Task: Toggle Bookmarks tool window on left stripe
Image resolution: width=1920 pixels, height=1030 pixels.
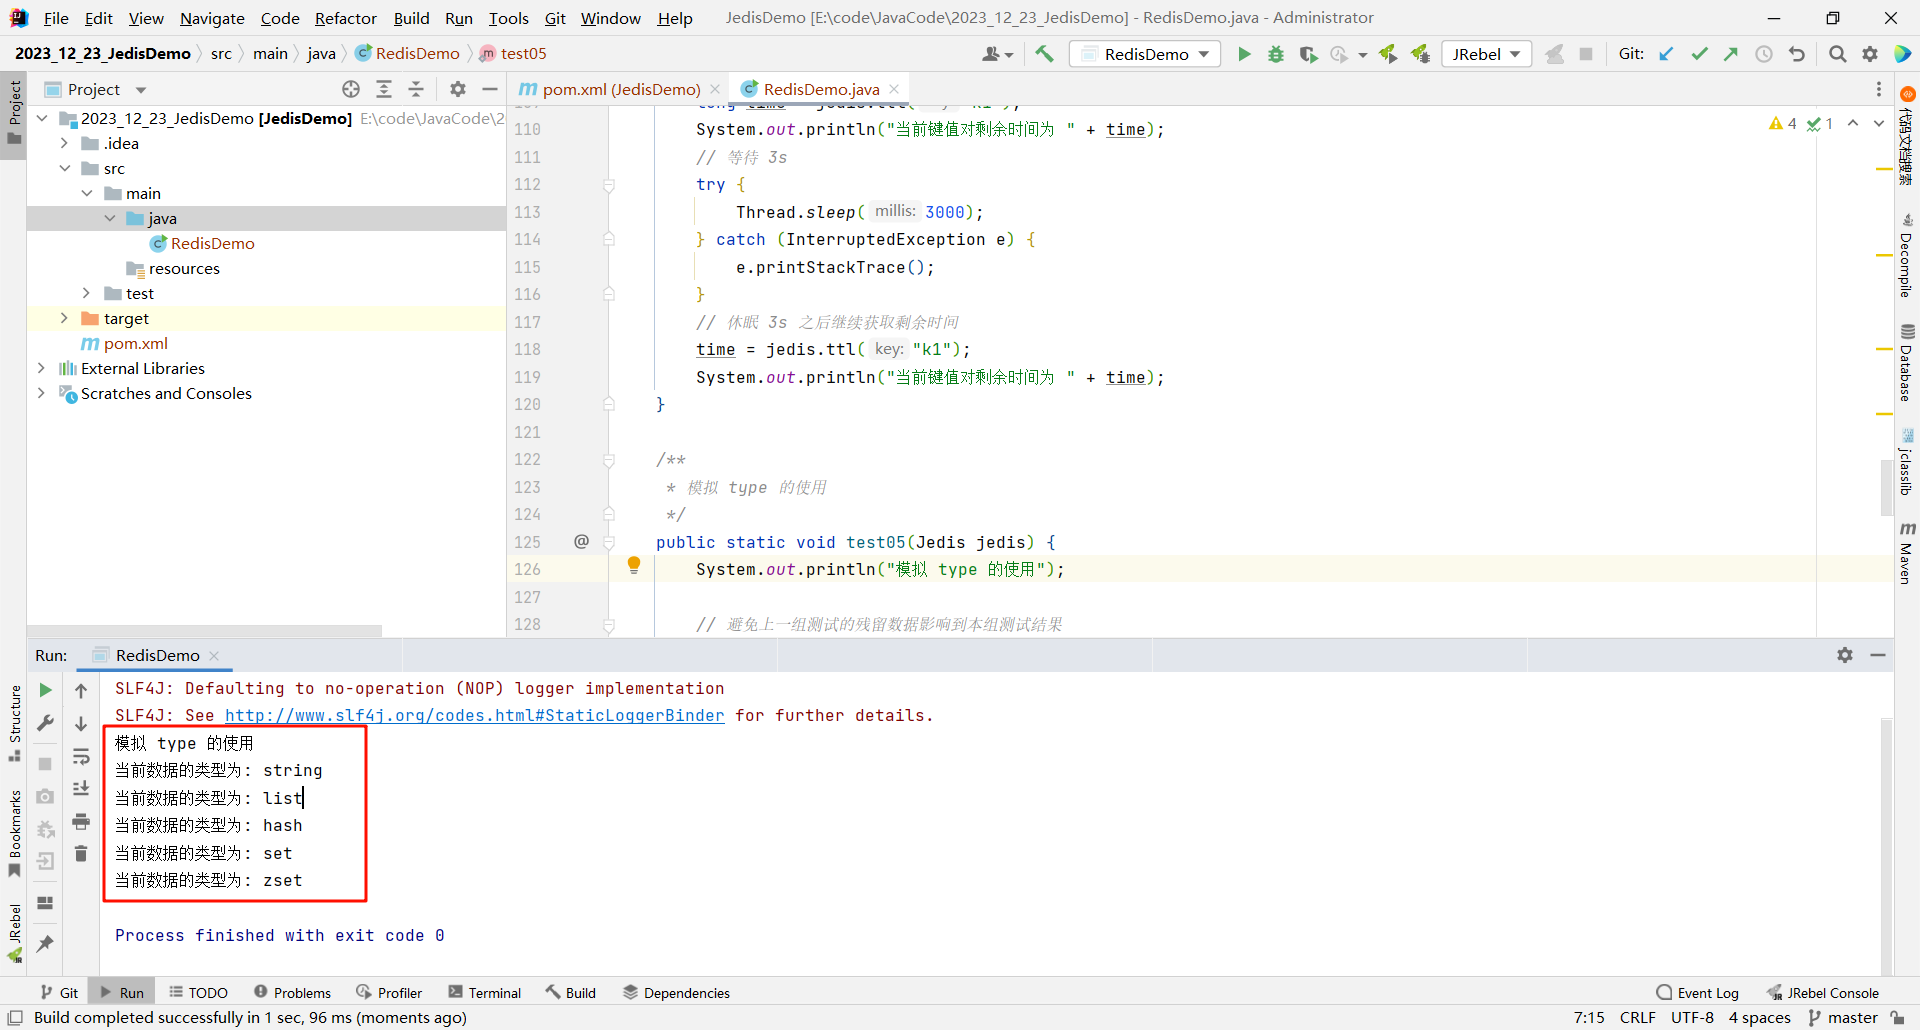Action: 14,833
